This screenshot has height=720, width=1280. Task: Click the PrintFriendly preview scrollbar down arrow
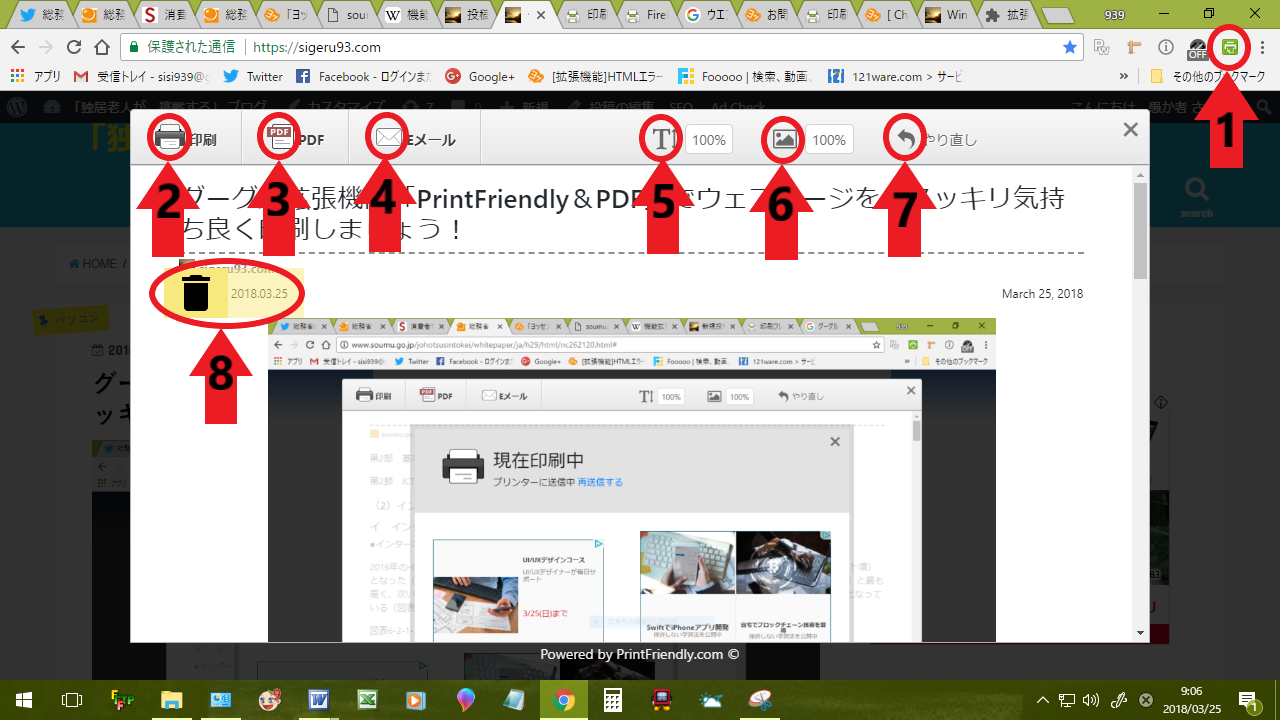(1141, 633)
